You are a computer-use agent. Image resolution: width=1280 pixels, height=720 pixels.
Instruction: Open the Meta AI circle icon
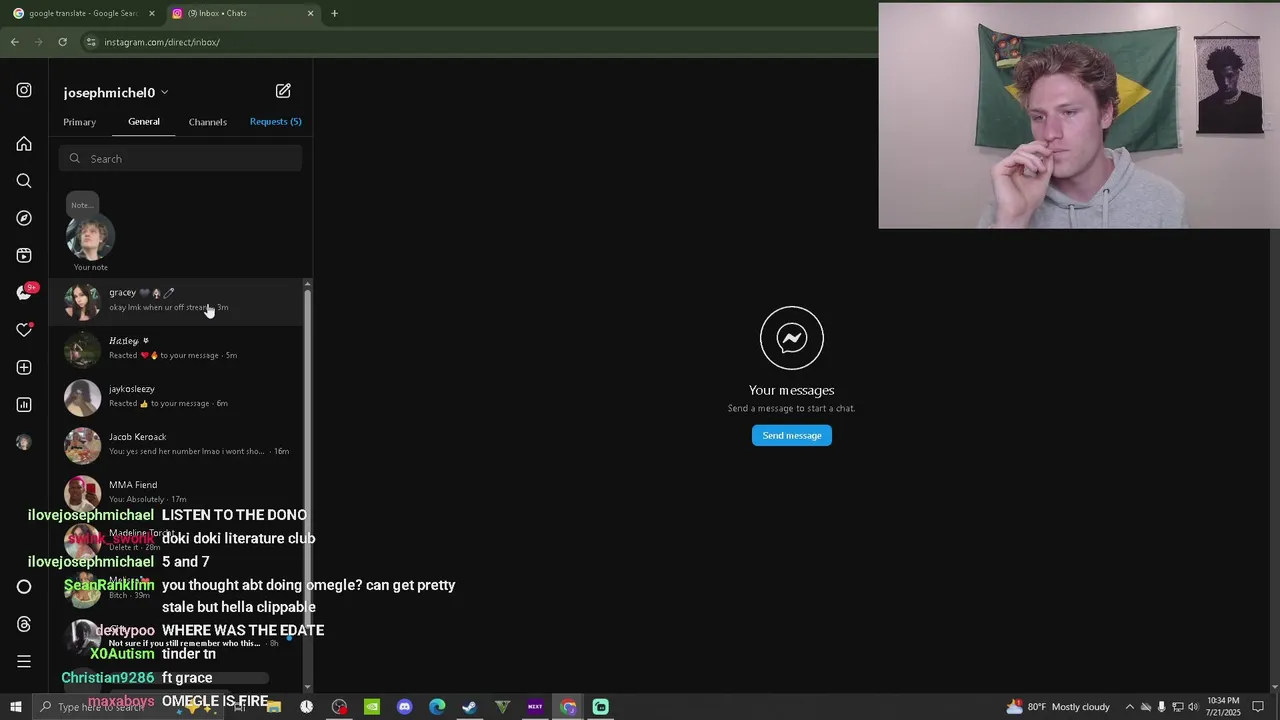(24, 587)
